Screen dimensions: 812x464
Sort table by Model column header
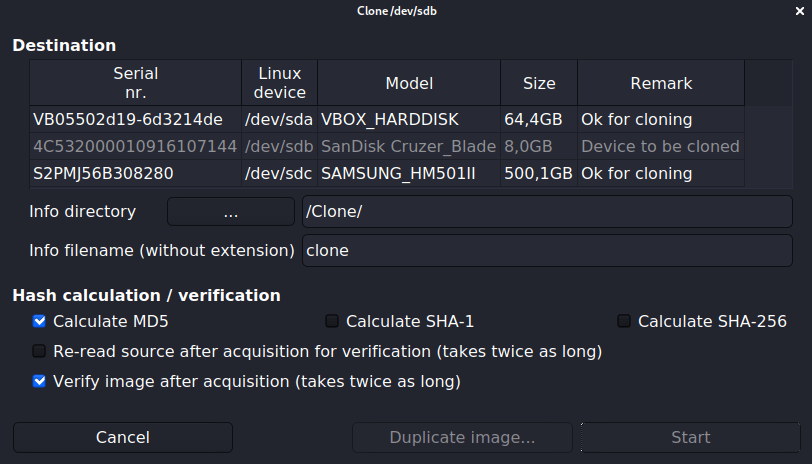[x=408, y=83]
